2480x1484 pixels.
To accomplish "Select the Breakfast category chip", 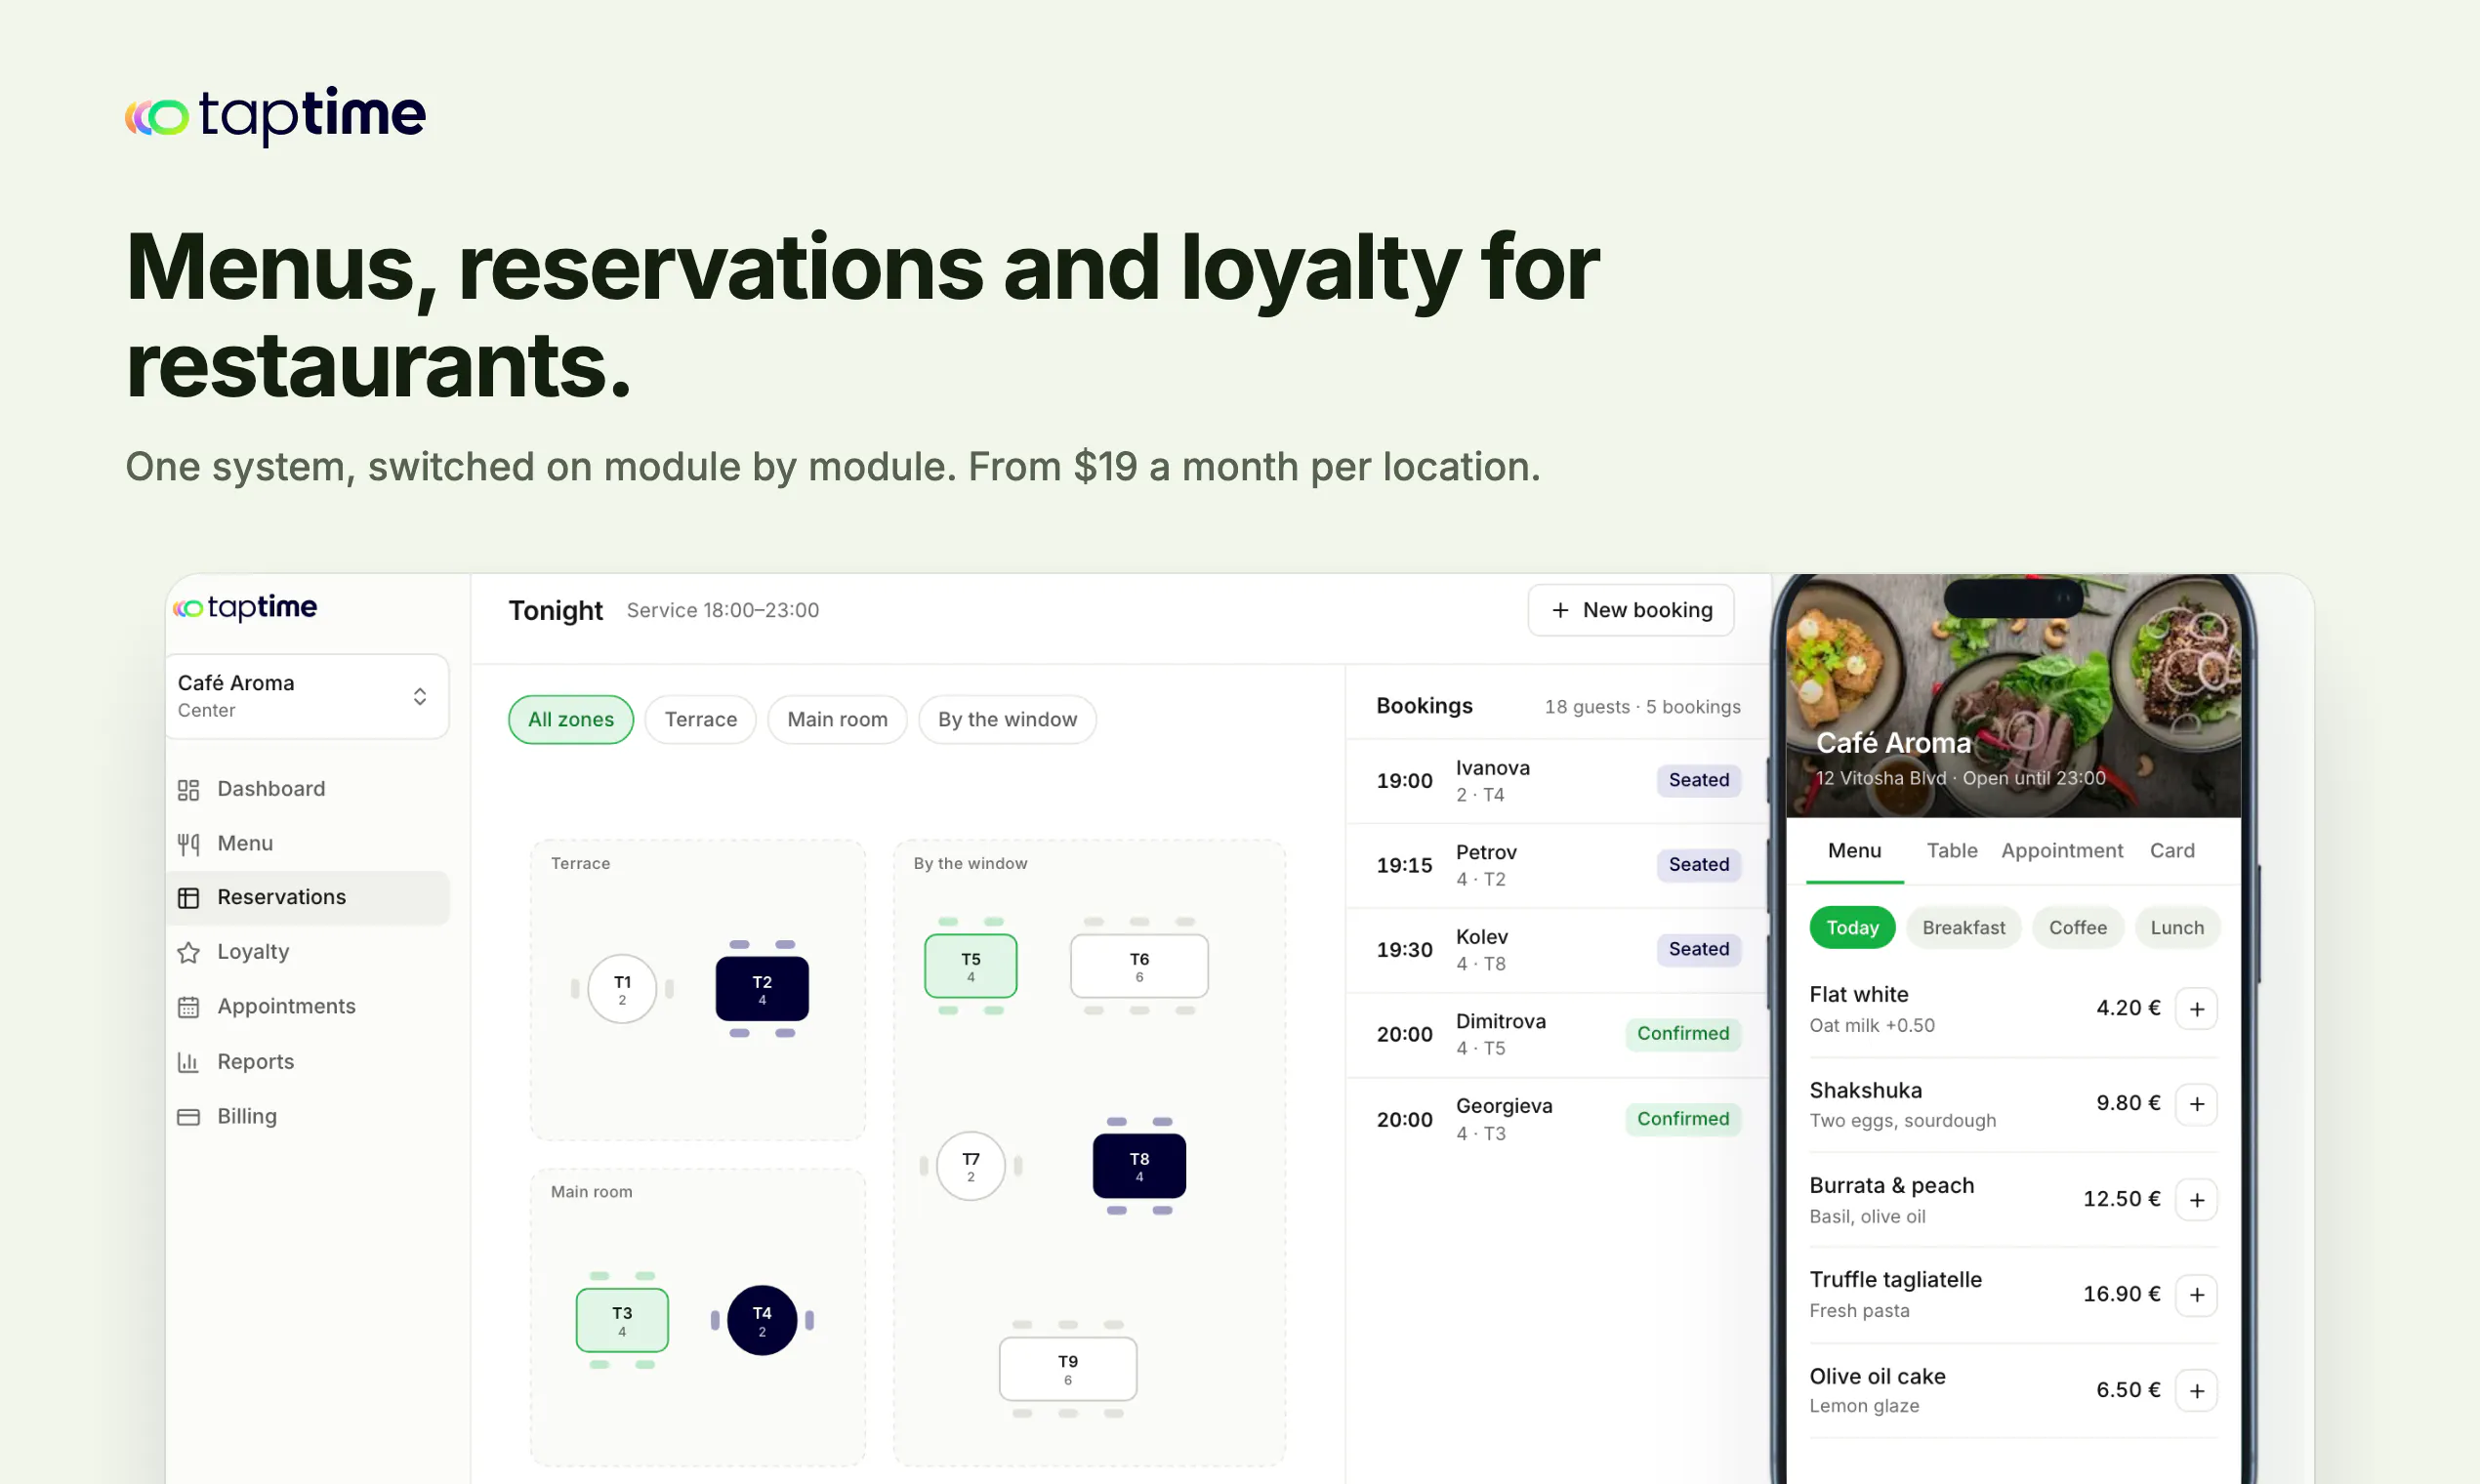I will (x=1963, y=928).
